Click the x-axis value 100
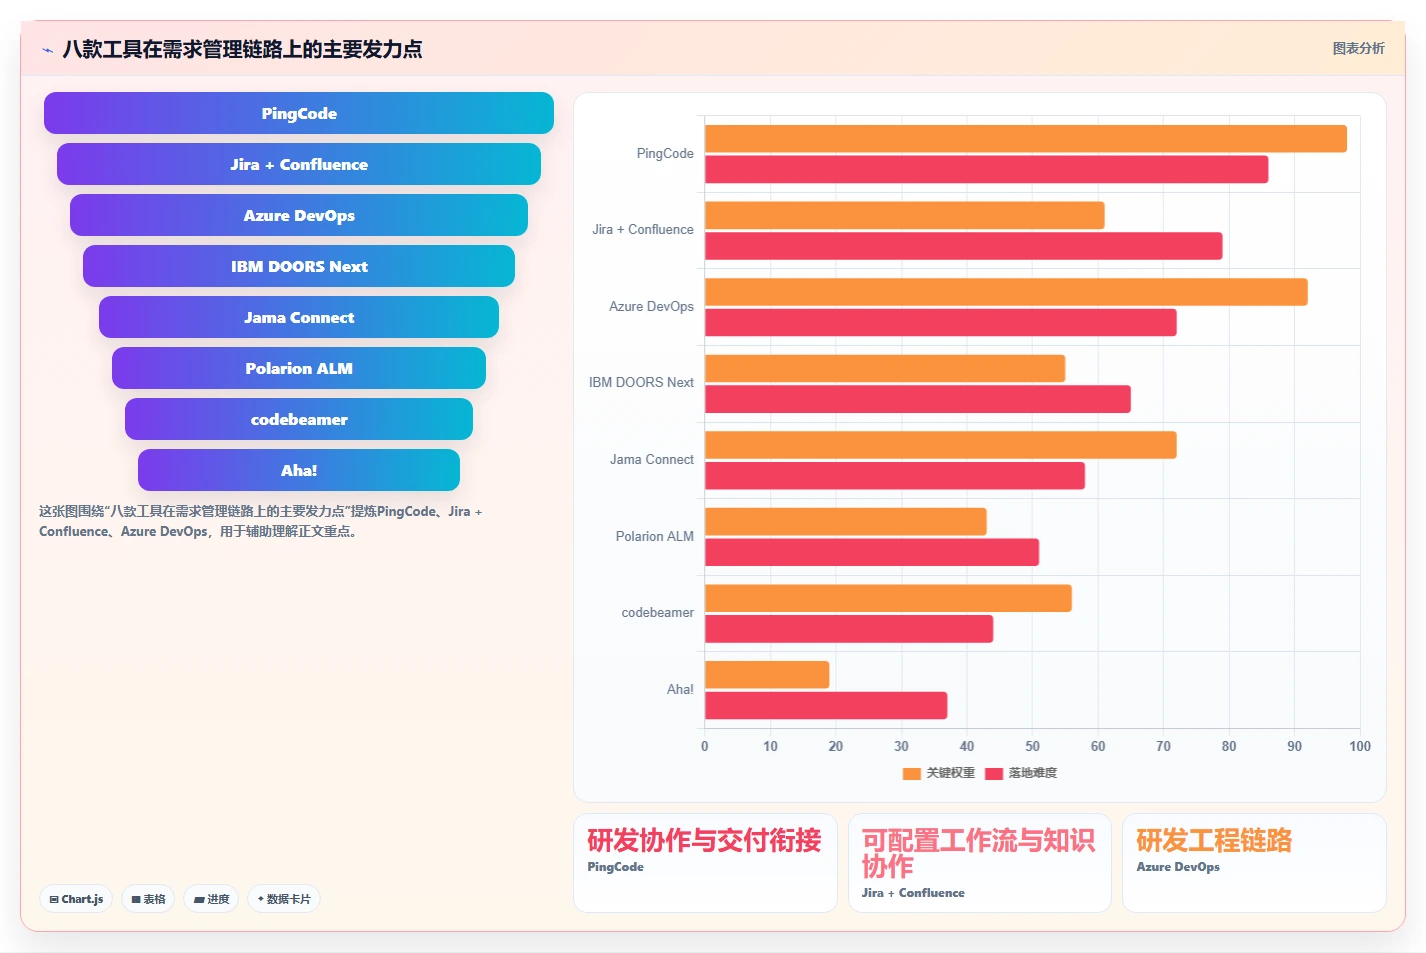 click(1360, 746)
